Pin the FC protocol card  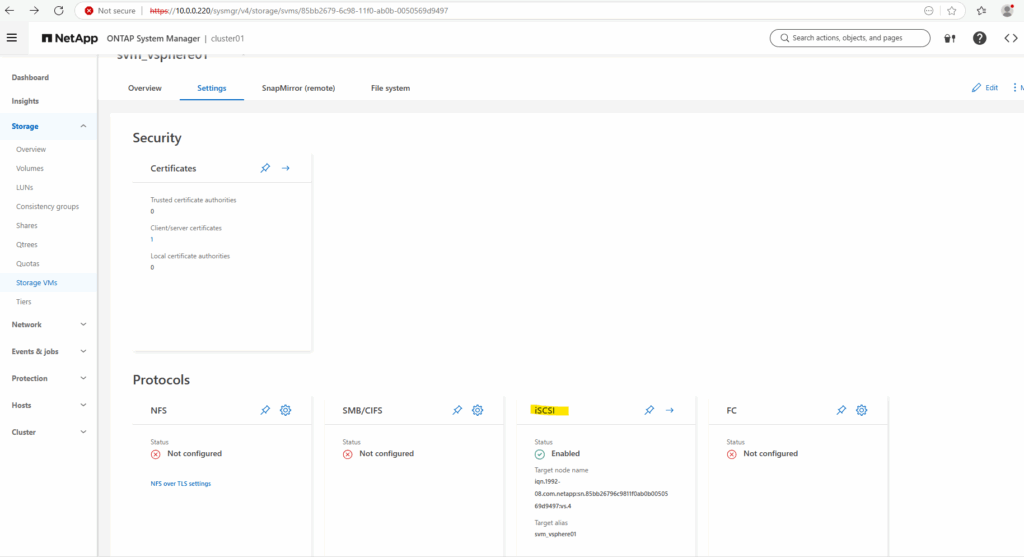[841, 410]
